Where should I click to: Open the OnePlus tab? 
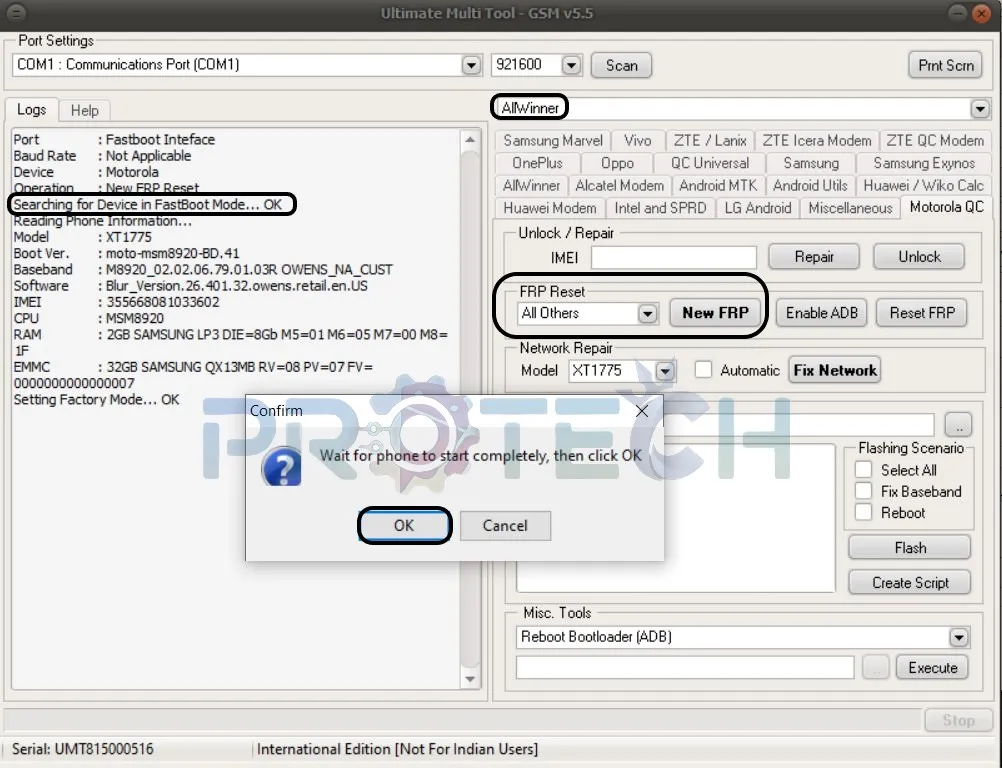coord(537,163)
